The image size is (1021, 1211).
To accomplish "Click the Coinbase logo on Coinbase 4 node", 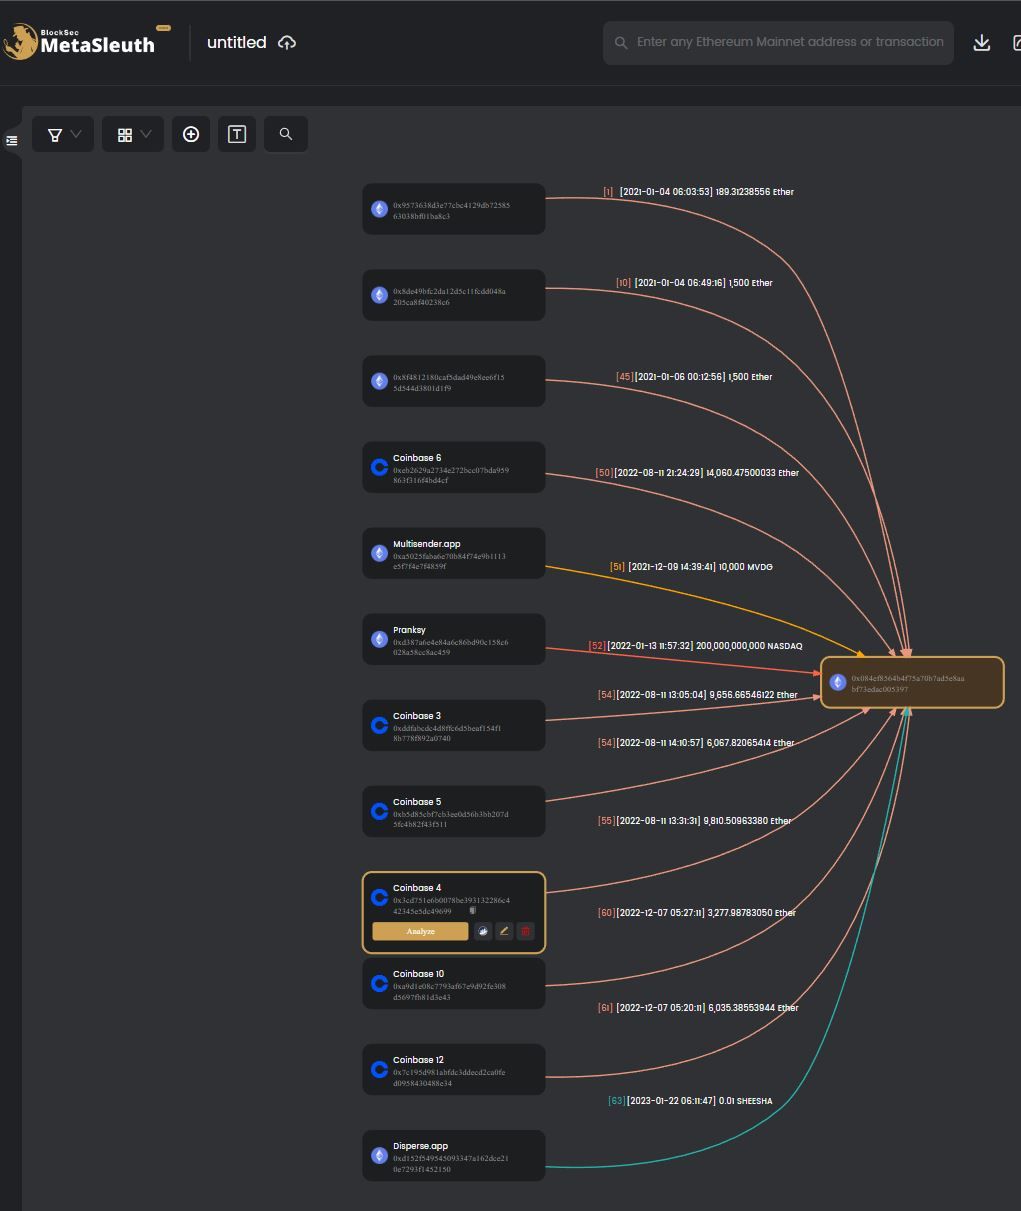I will [379, 898].
